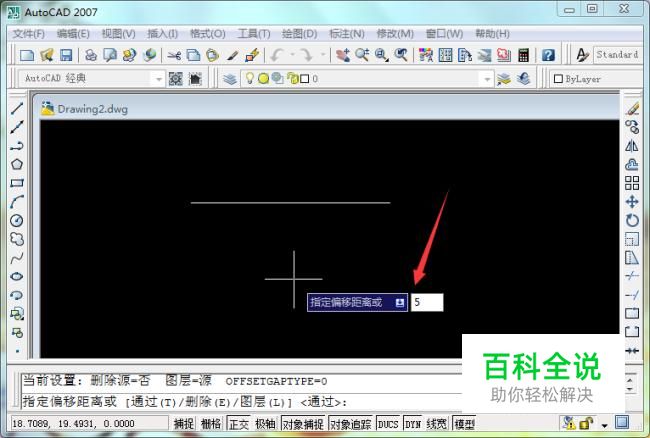This screenshot has height=438, width=650.
Task: Select the Offset tool
Action: [632, 165]
